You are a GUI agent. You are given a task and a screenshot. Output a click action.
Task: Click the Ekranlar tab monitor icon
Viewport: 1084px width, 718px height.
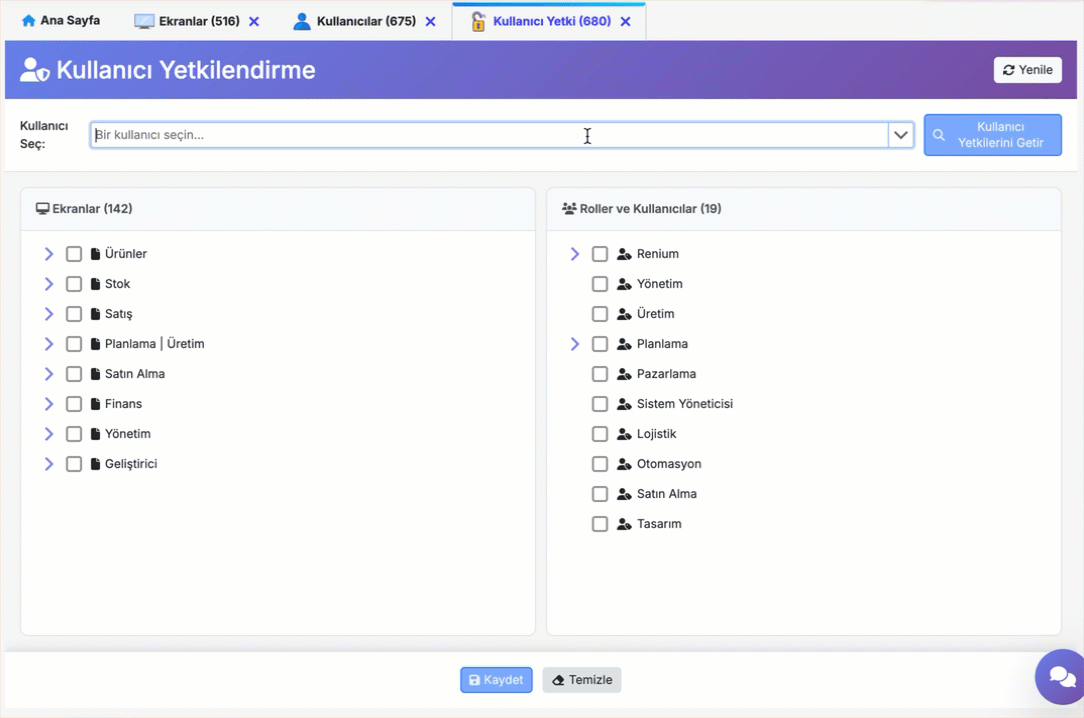(x=144, y=21)
